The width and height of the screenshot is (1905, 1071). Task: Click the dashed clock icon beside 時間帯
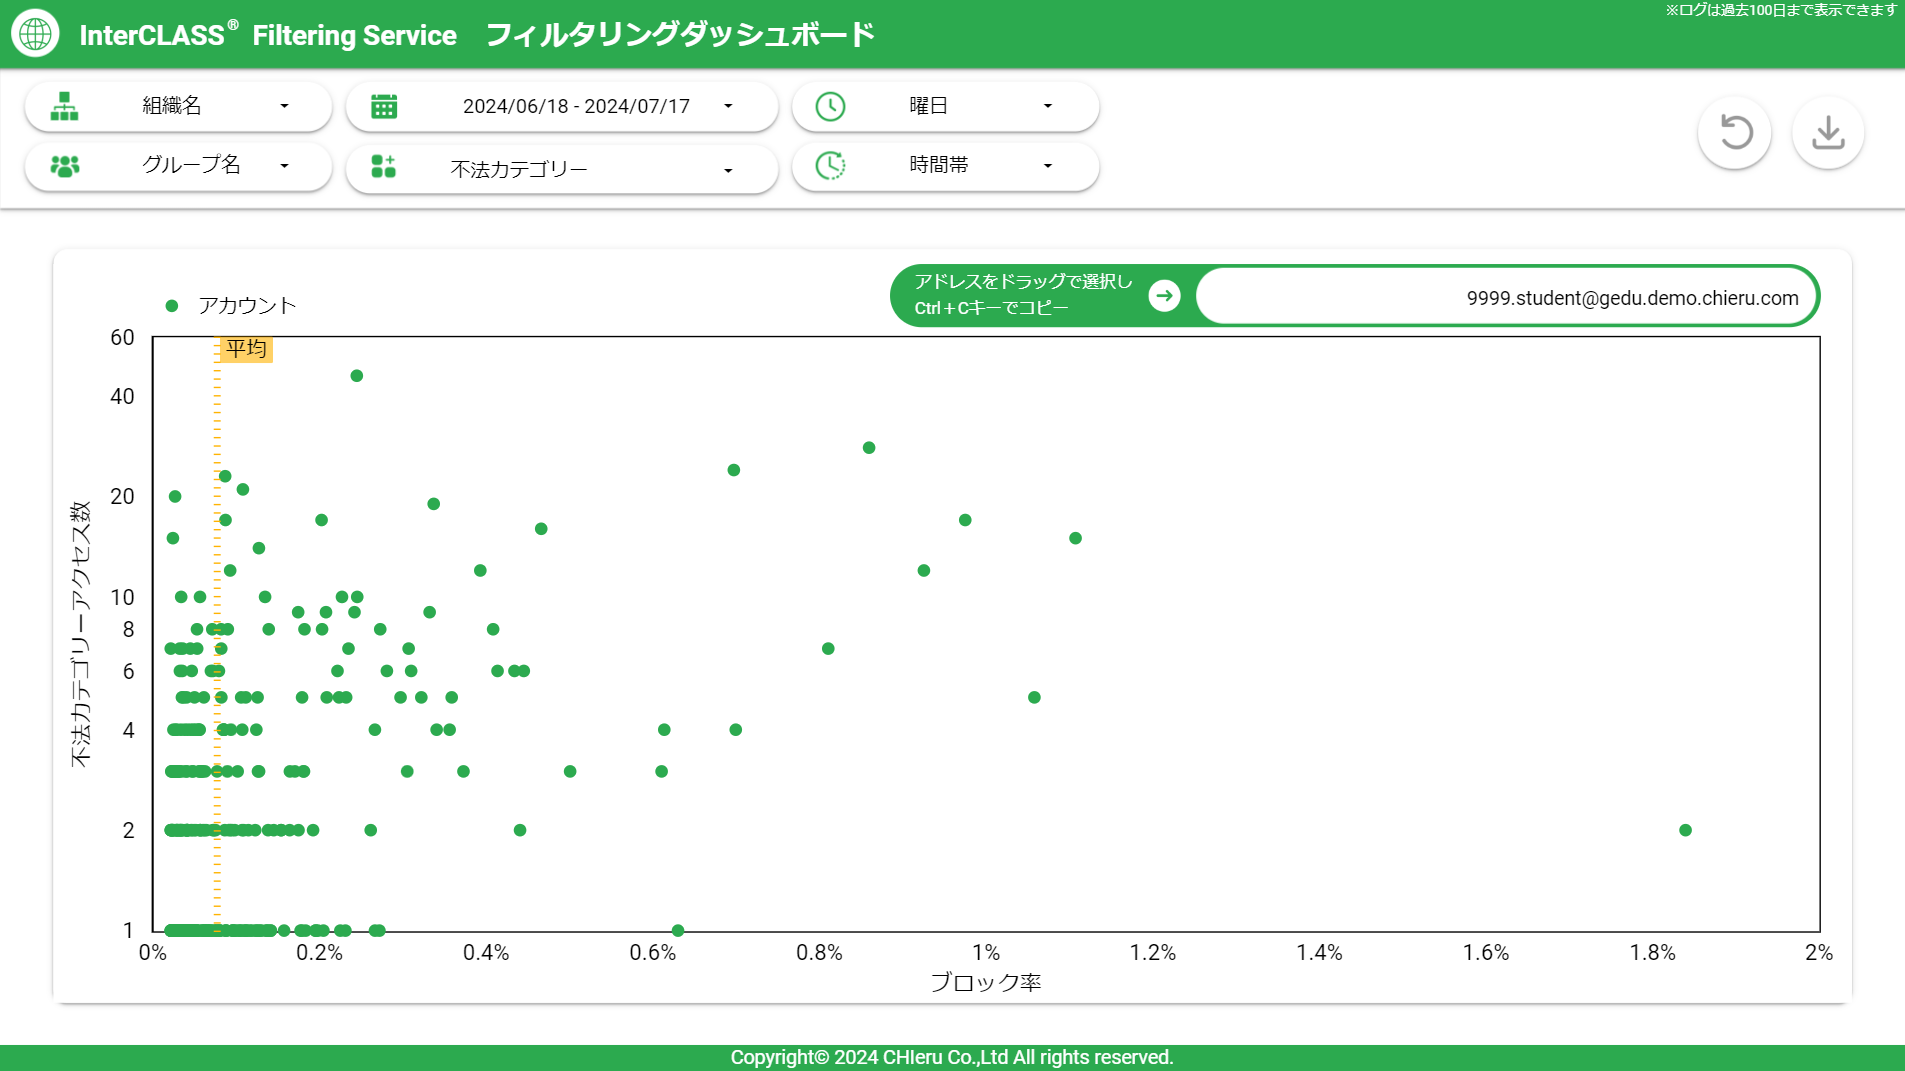point(830,165)
